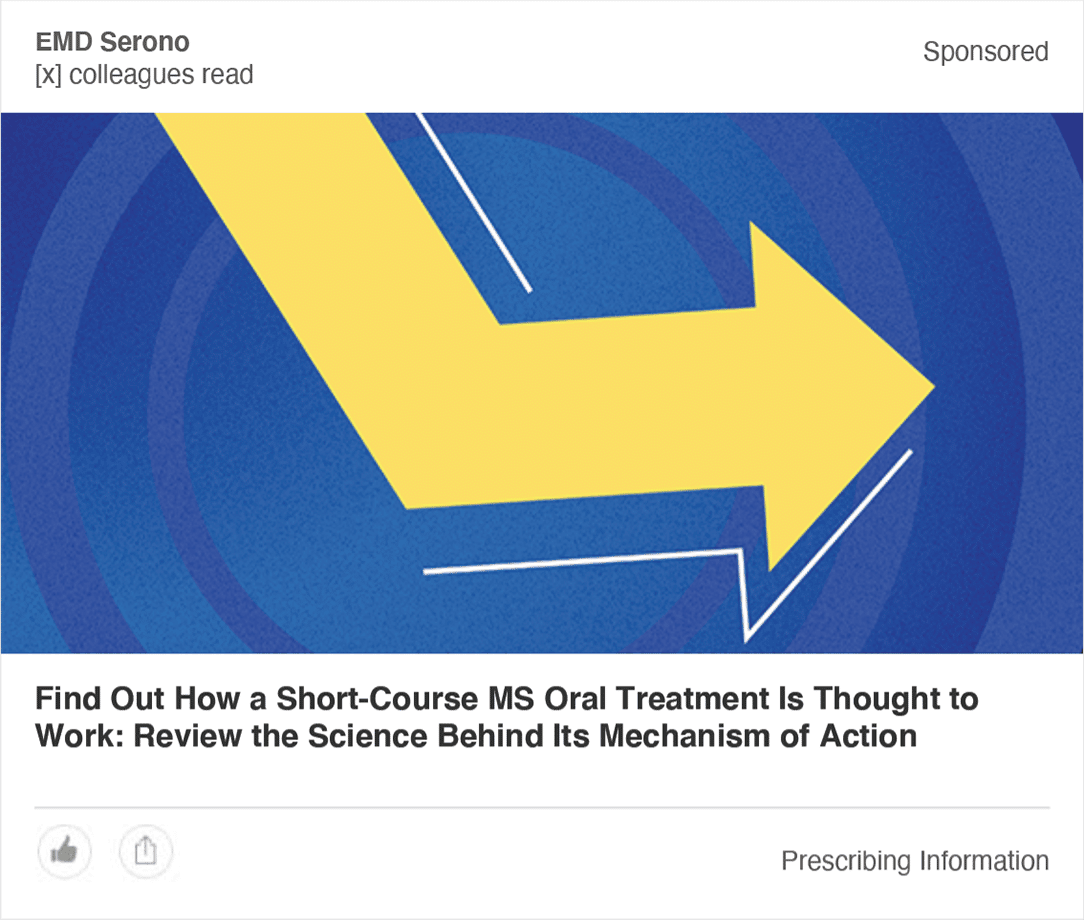The height and width of the screenshot is (920, 1084).
Task: Open the yellow arrow ad image
Action: 542,383
